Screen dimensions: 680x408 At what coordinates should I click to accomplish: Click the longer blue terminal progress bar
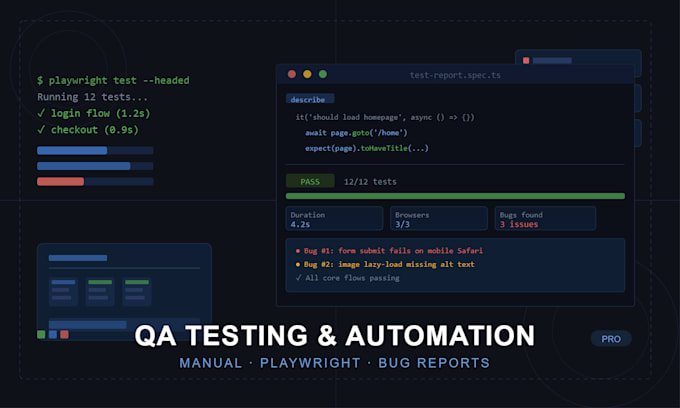[x=95, y=166]
